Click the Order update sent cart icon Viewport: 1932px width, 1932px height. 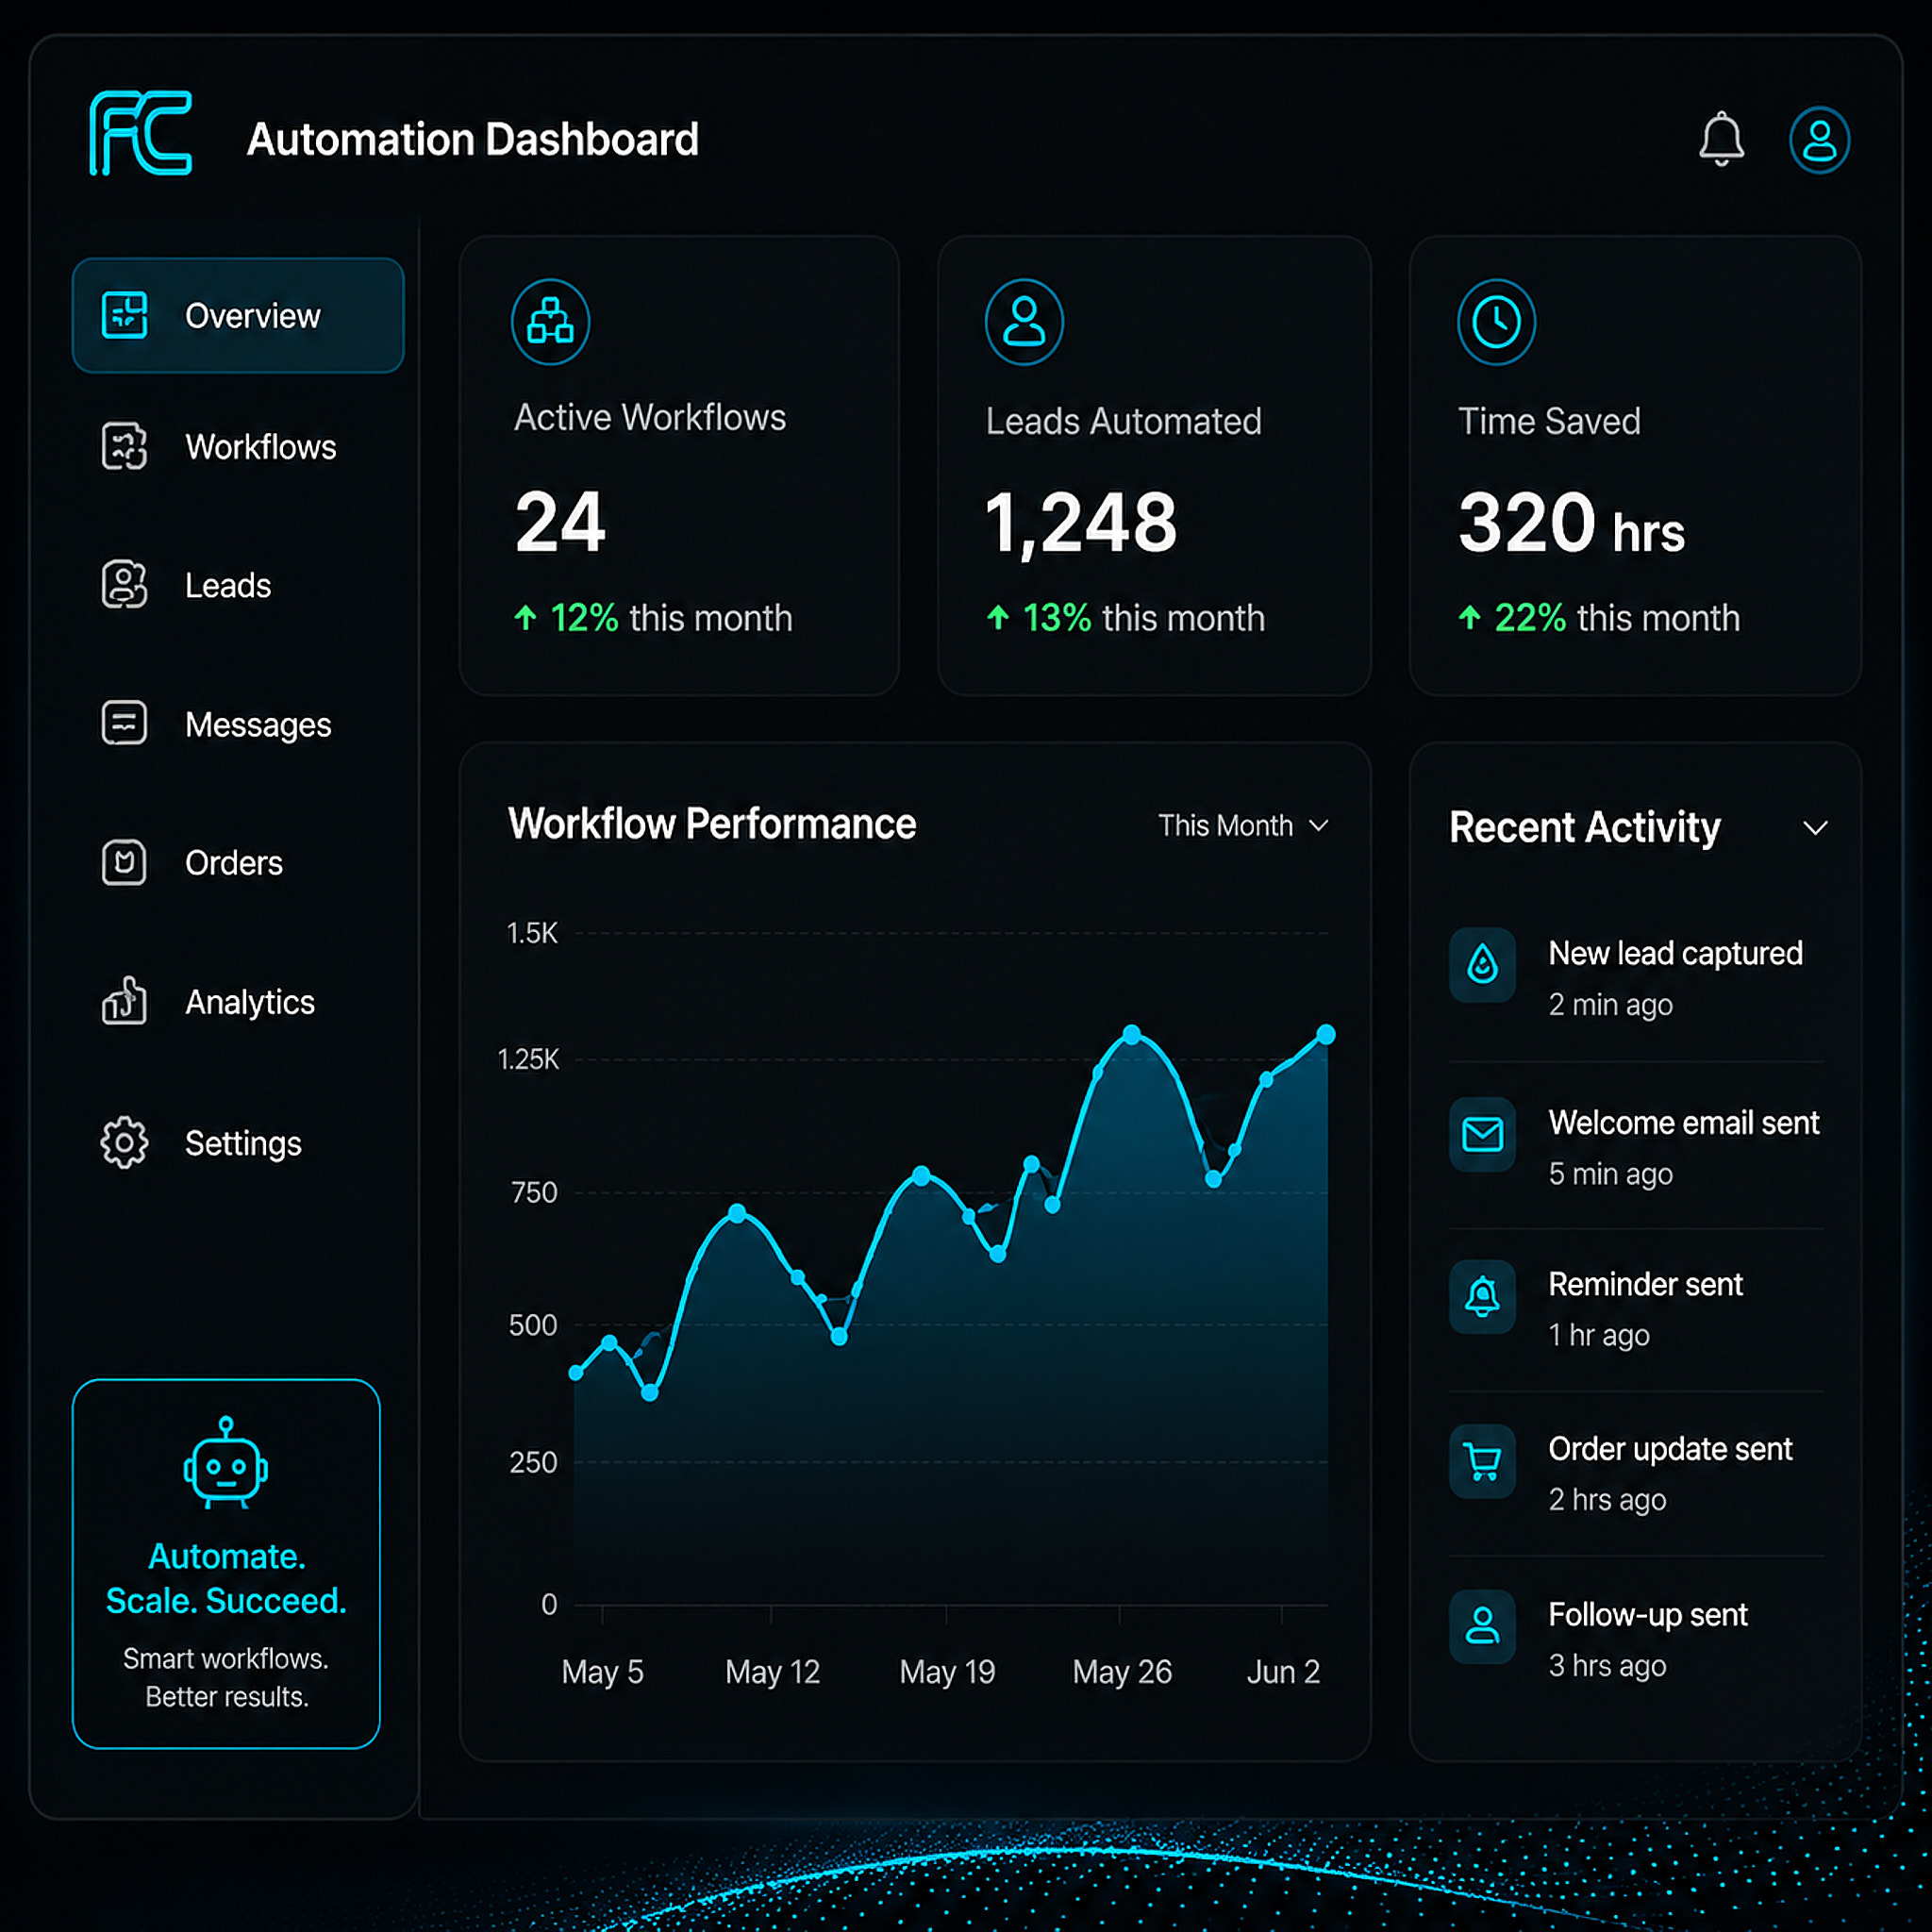tap(1482, 1461)
